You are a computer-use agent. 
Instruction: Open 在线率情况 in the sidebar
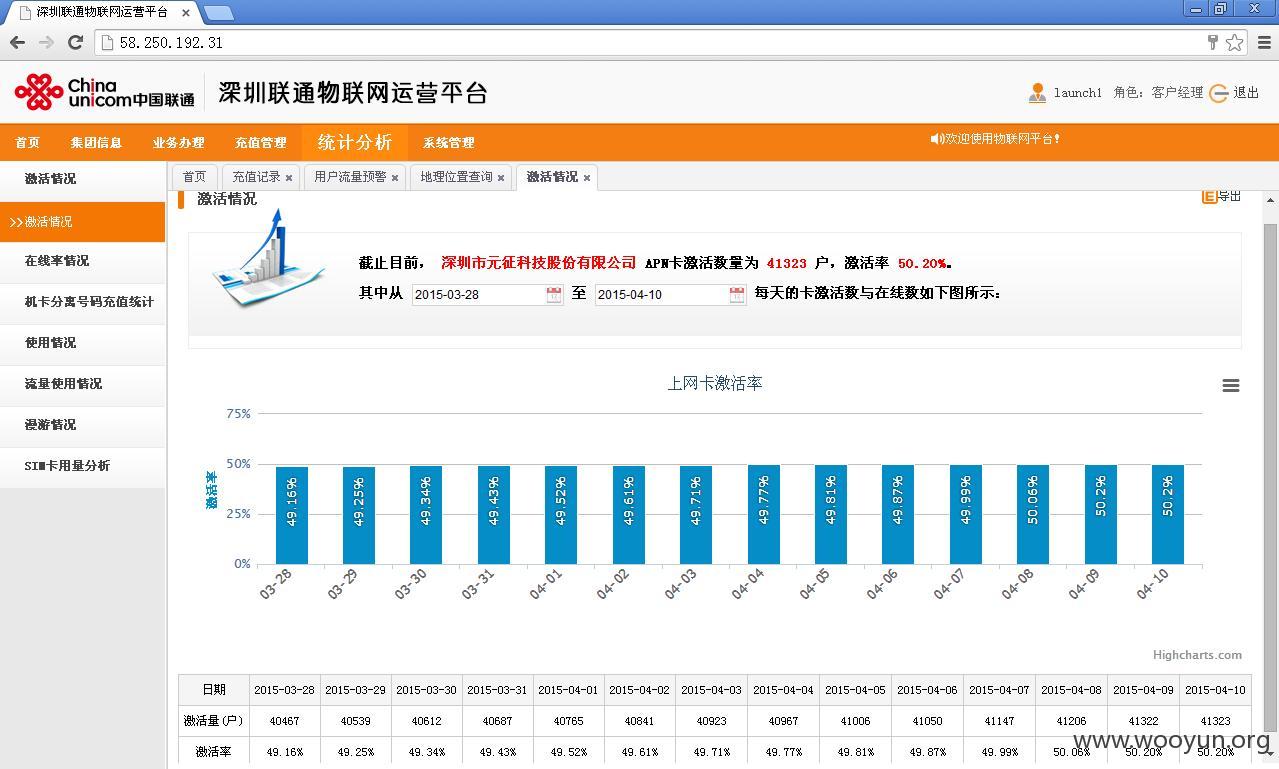(82, 261)
